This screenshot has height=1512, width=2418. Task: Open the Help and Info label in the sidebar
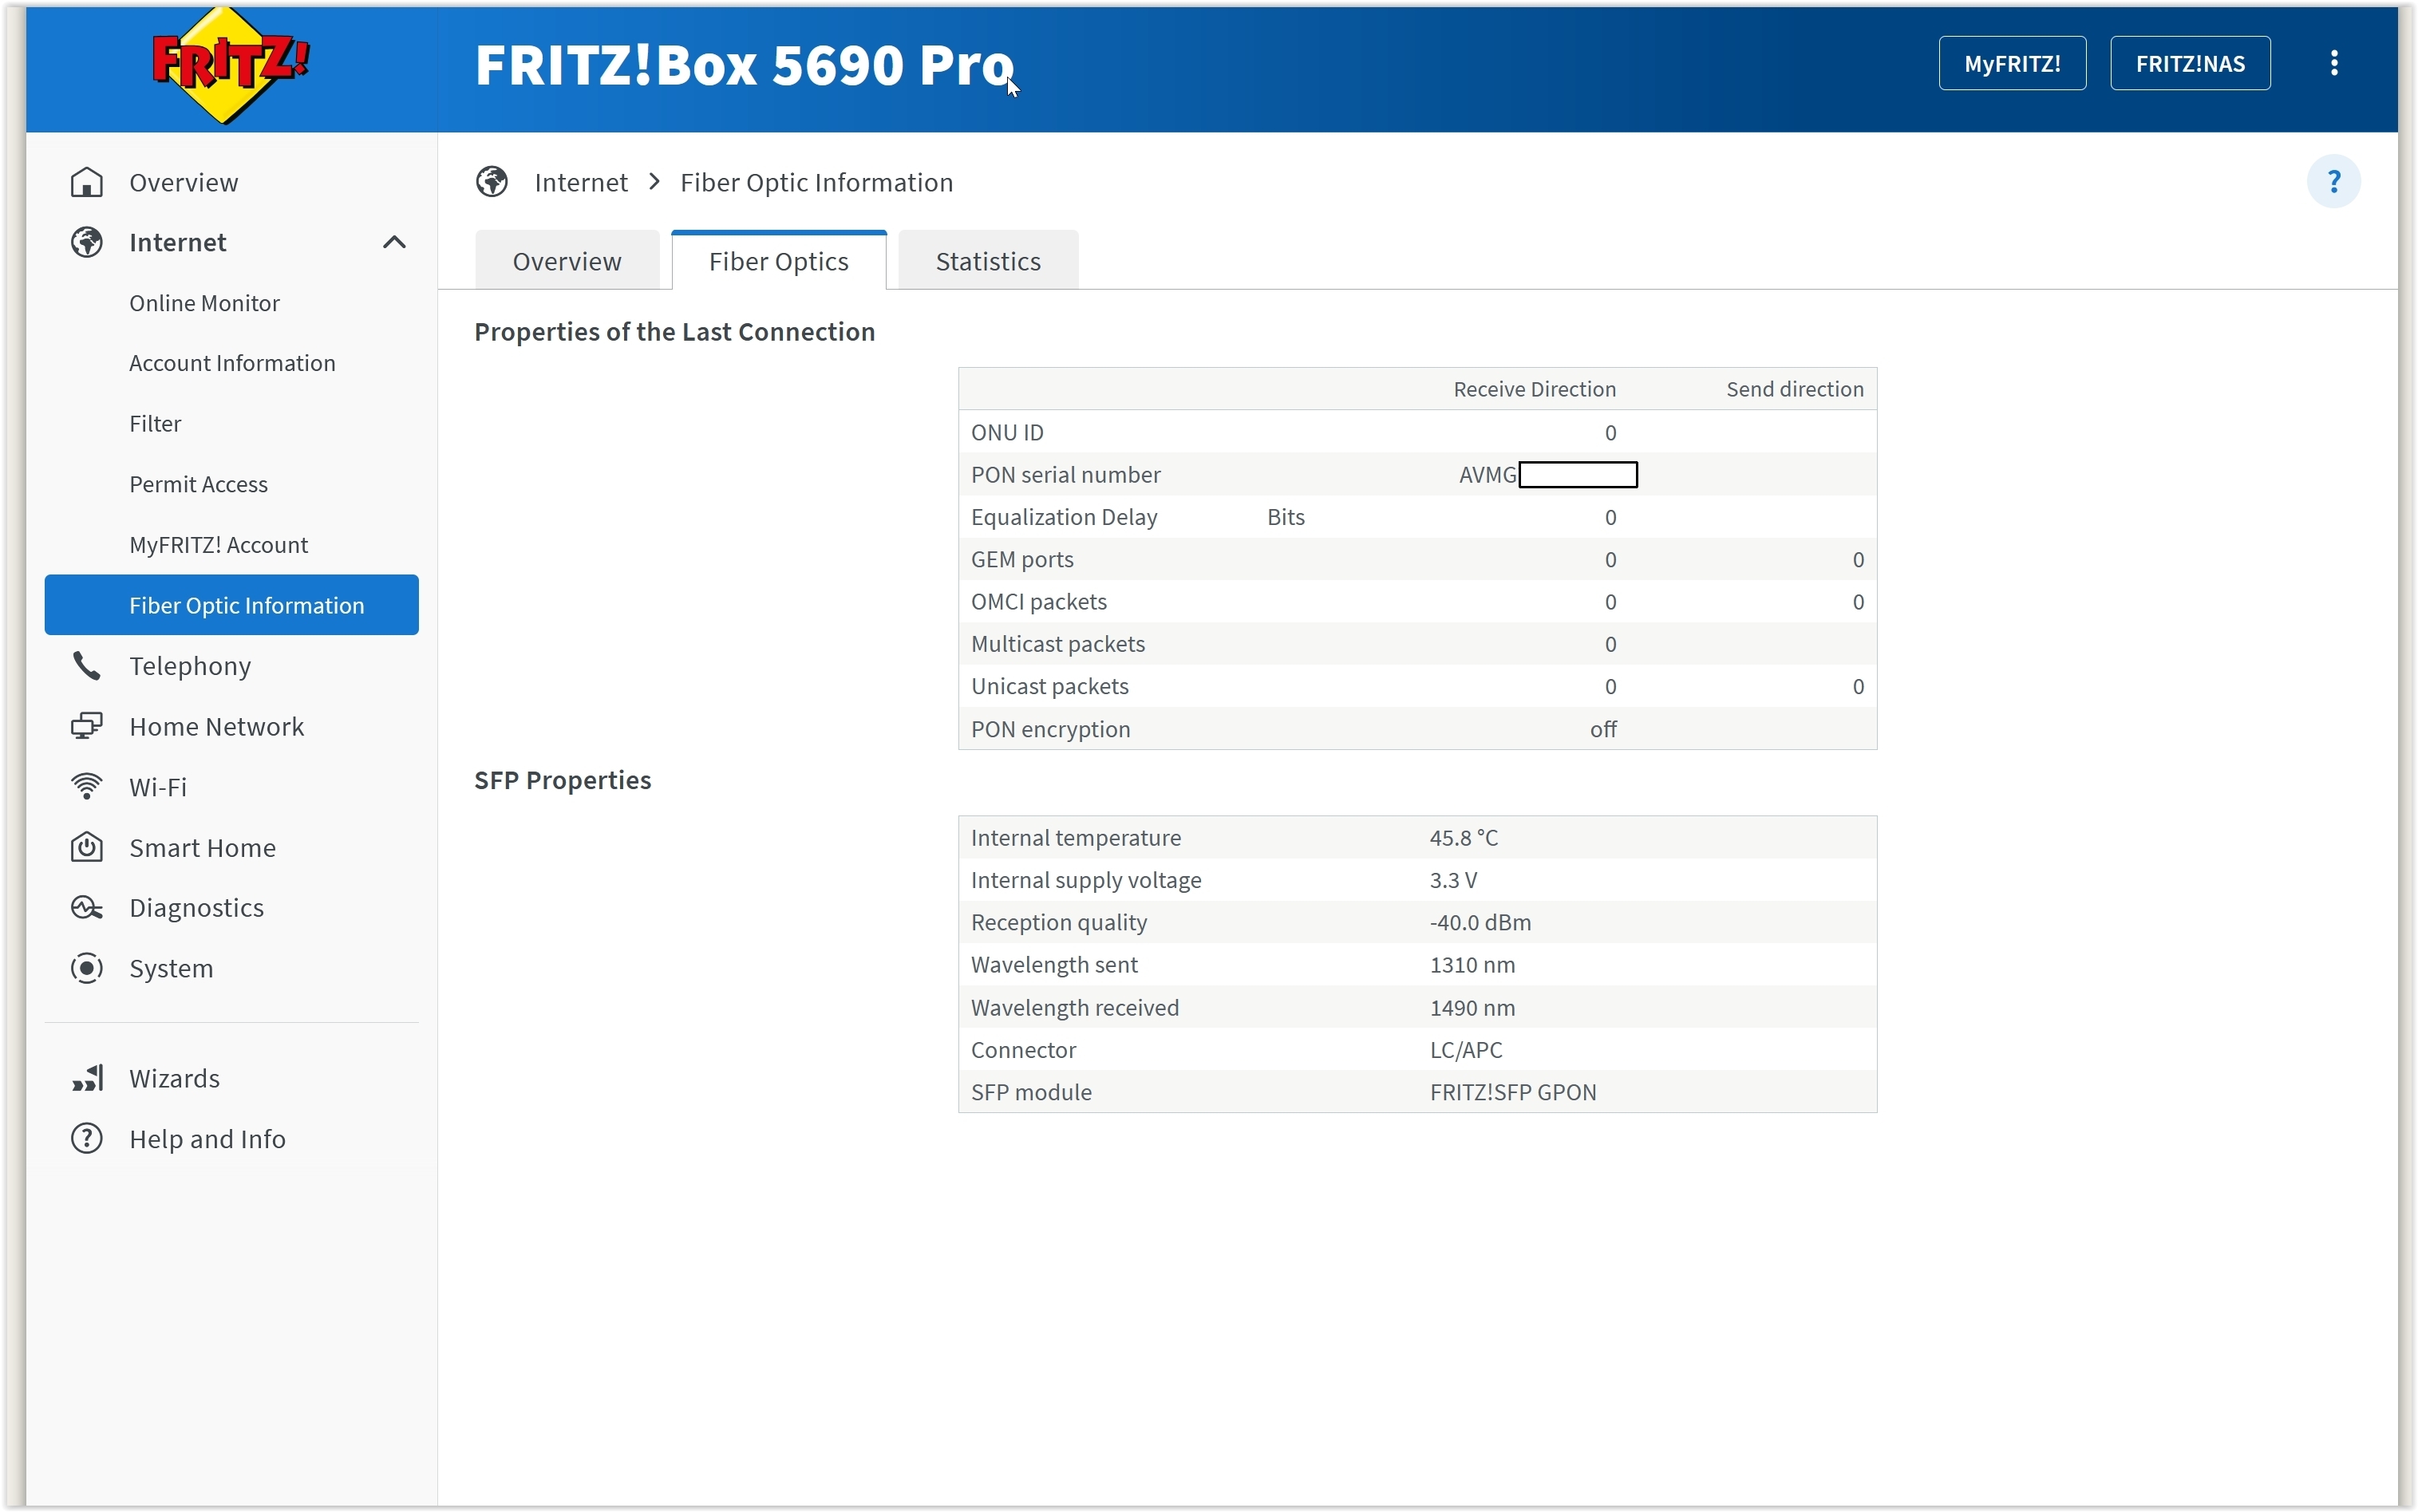pos(208,1139)
